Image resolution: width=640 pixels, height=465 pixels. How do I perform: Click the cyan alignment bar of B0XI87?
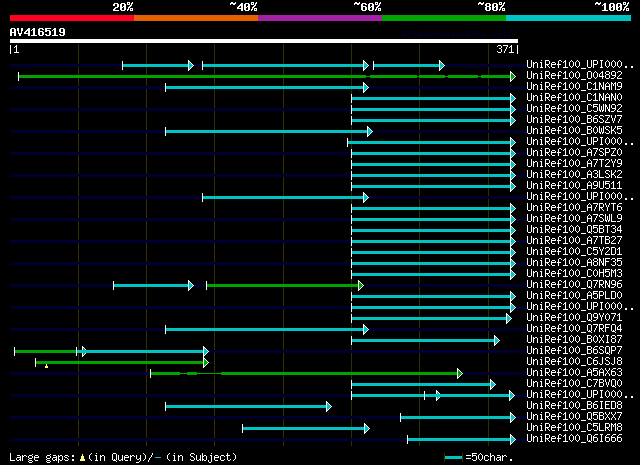[x=425, y=340]
